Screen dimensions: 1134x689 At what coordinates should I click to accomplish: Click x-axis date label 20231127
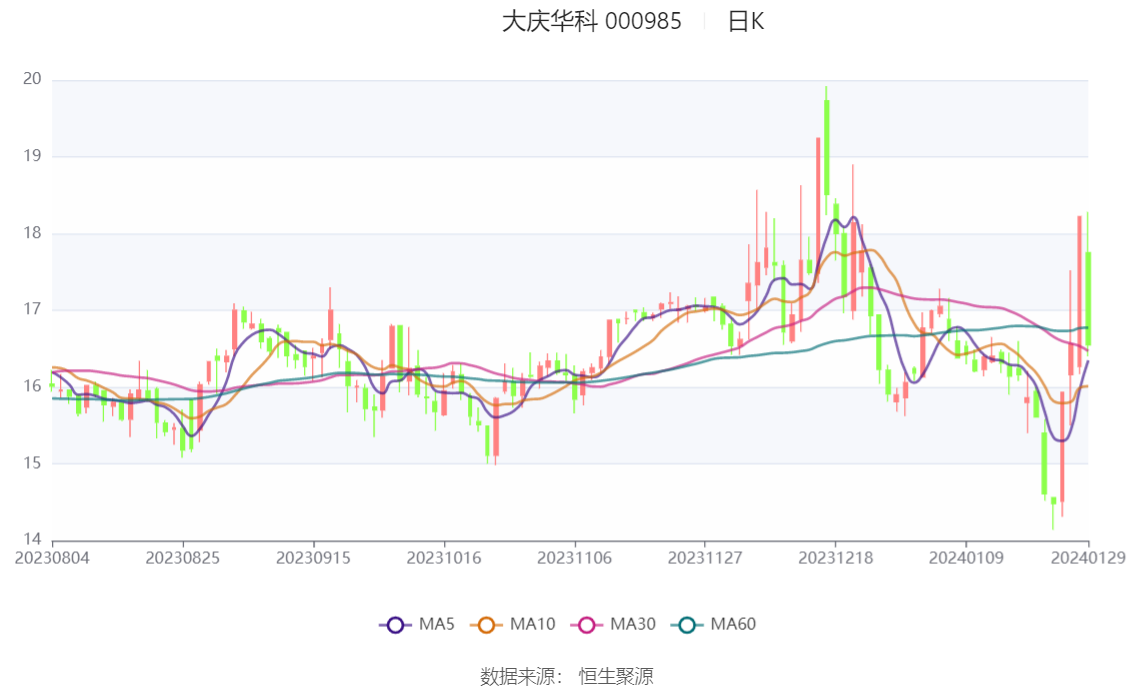point(705,558)
